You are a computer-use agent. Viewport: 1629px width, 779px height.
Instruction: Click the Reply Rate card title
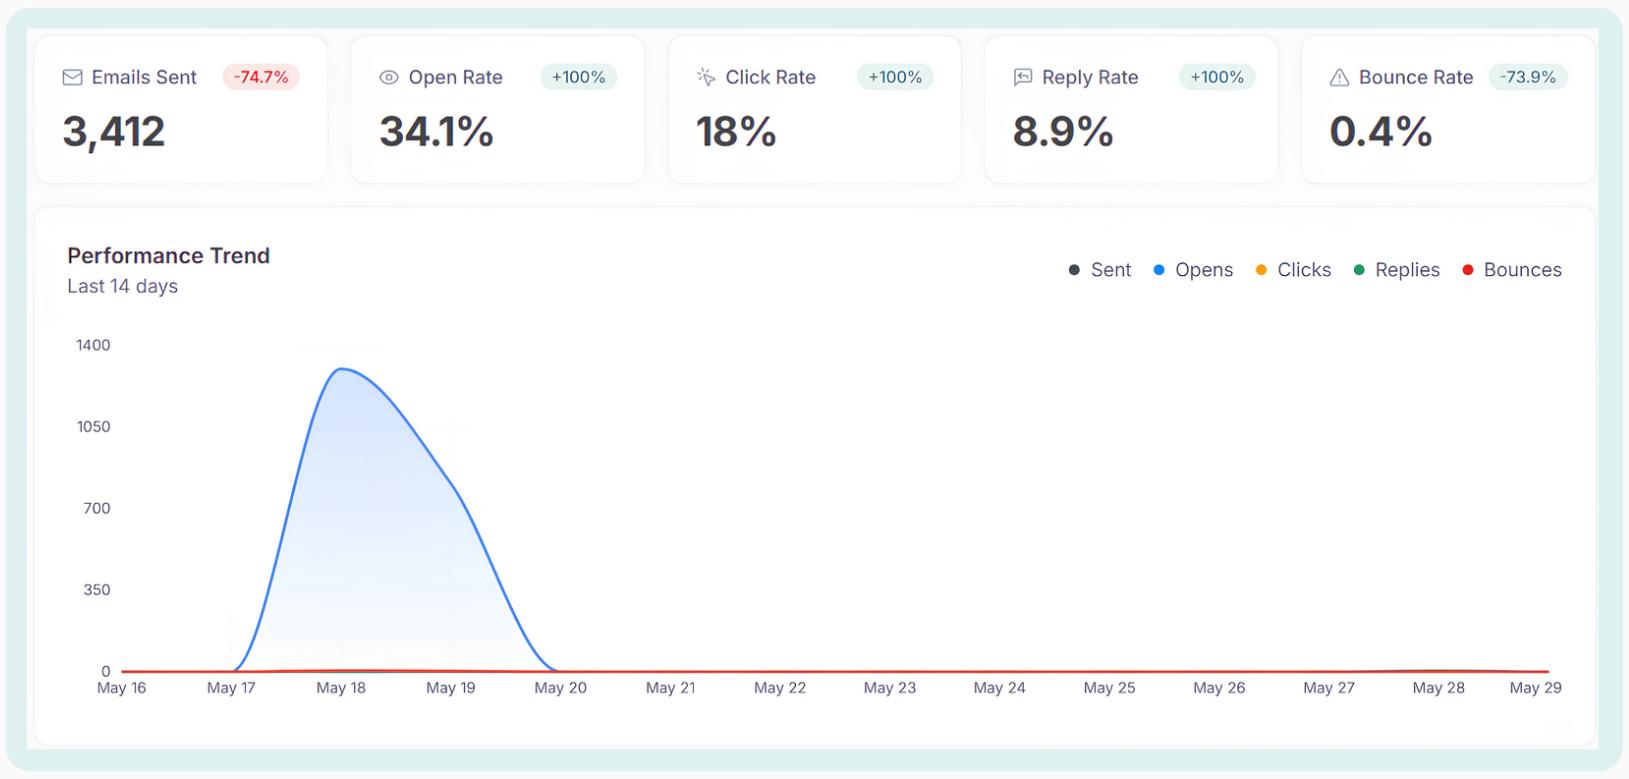1090,77
